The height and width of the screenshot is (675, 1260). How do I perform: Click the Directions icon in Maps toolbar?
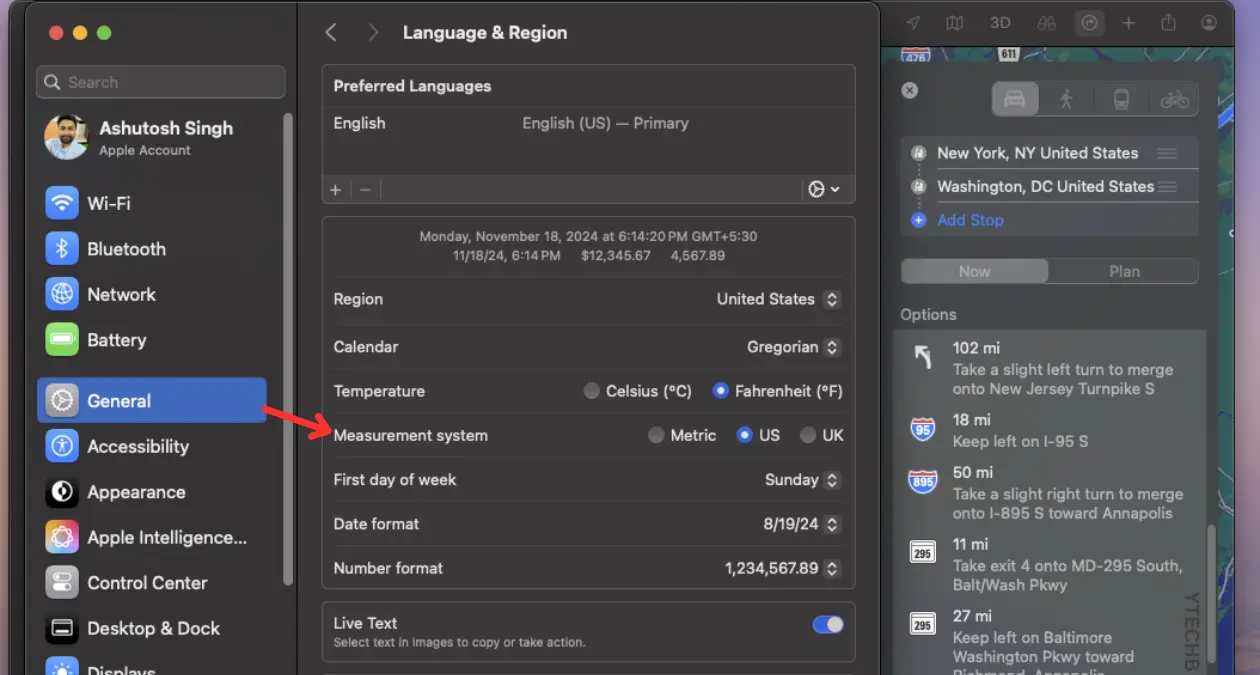1089,23
